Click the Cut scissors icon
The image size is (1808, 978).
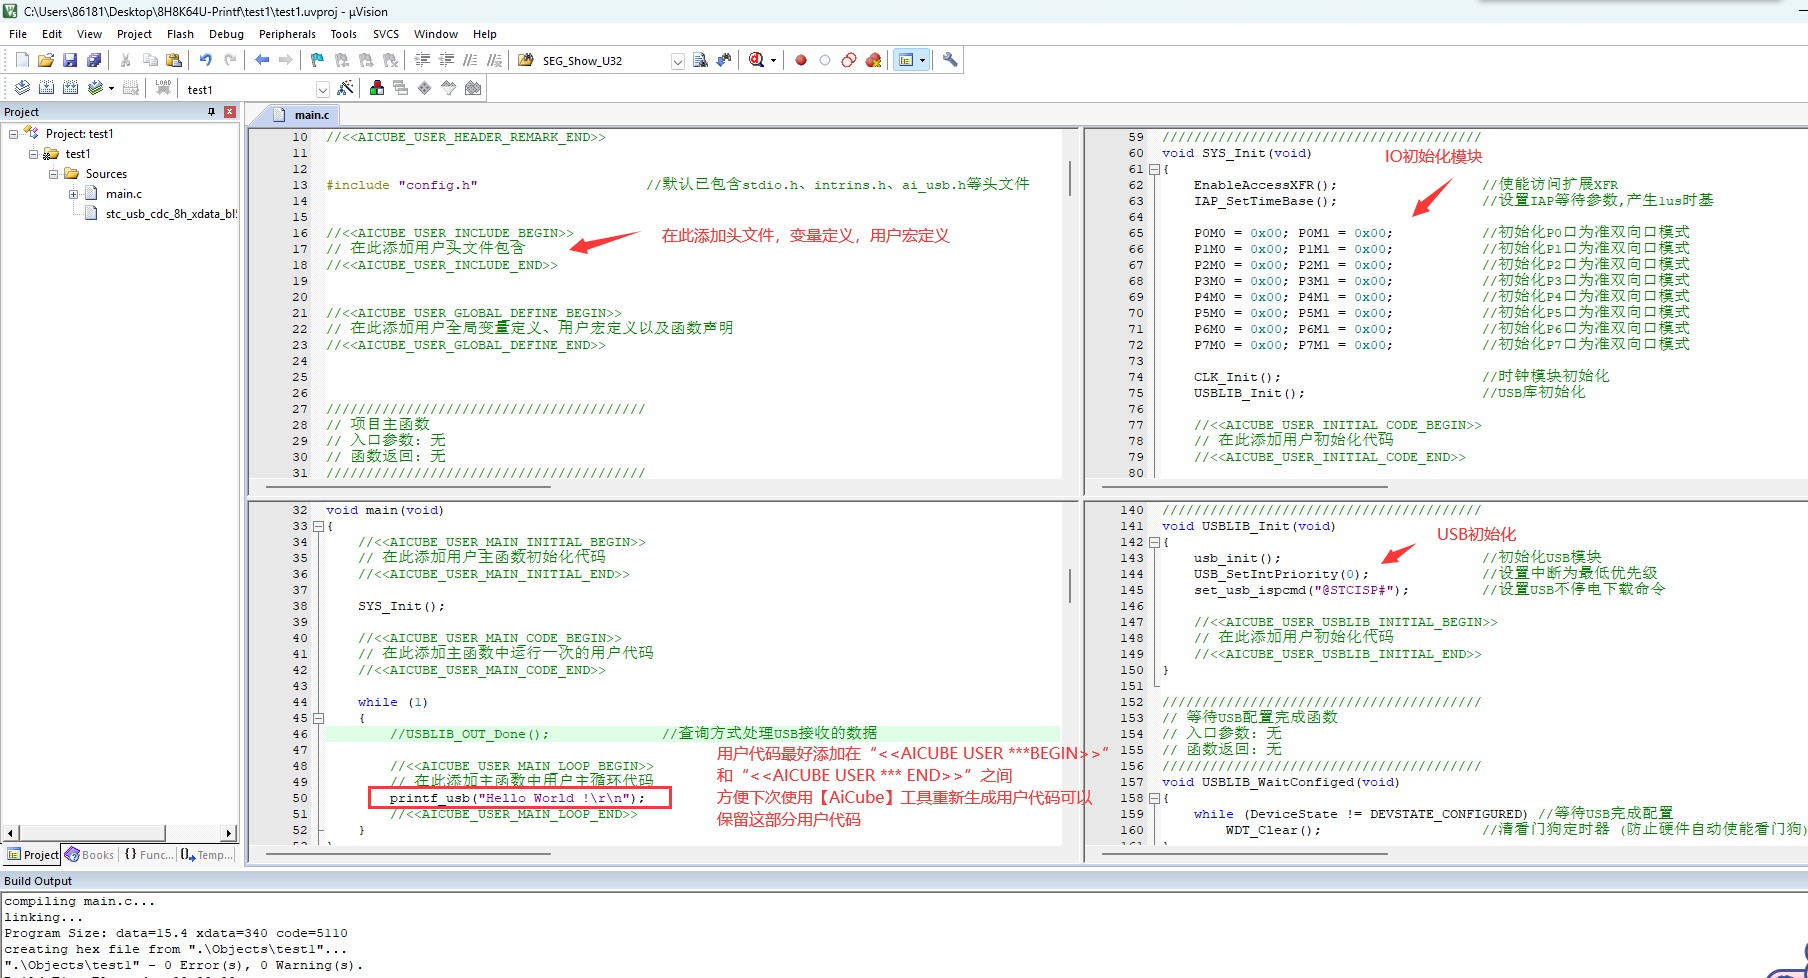point(126,60)
